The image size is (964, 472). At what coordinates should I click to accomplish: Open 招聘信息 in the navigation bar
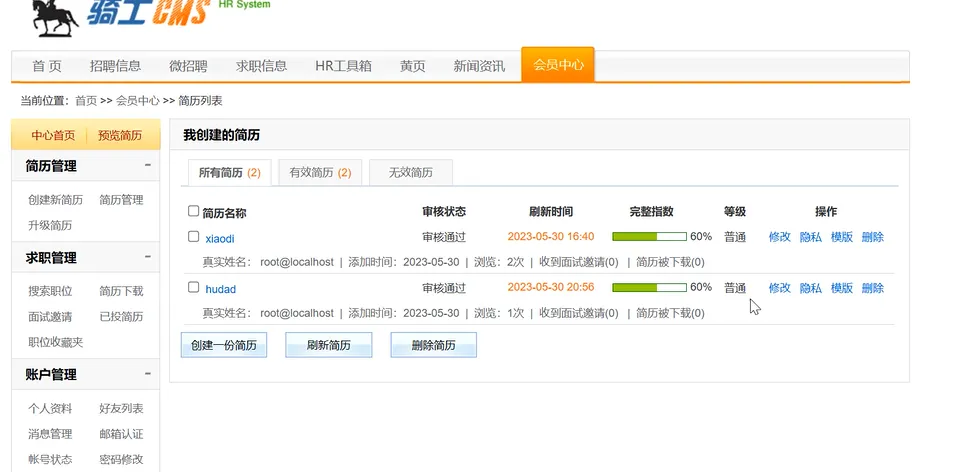click(115, 66)
